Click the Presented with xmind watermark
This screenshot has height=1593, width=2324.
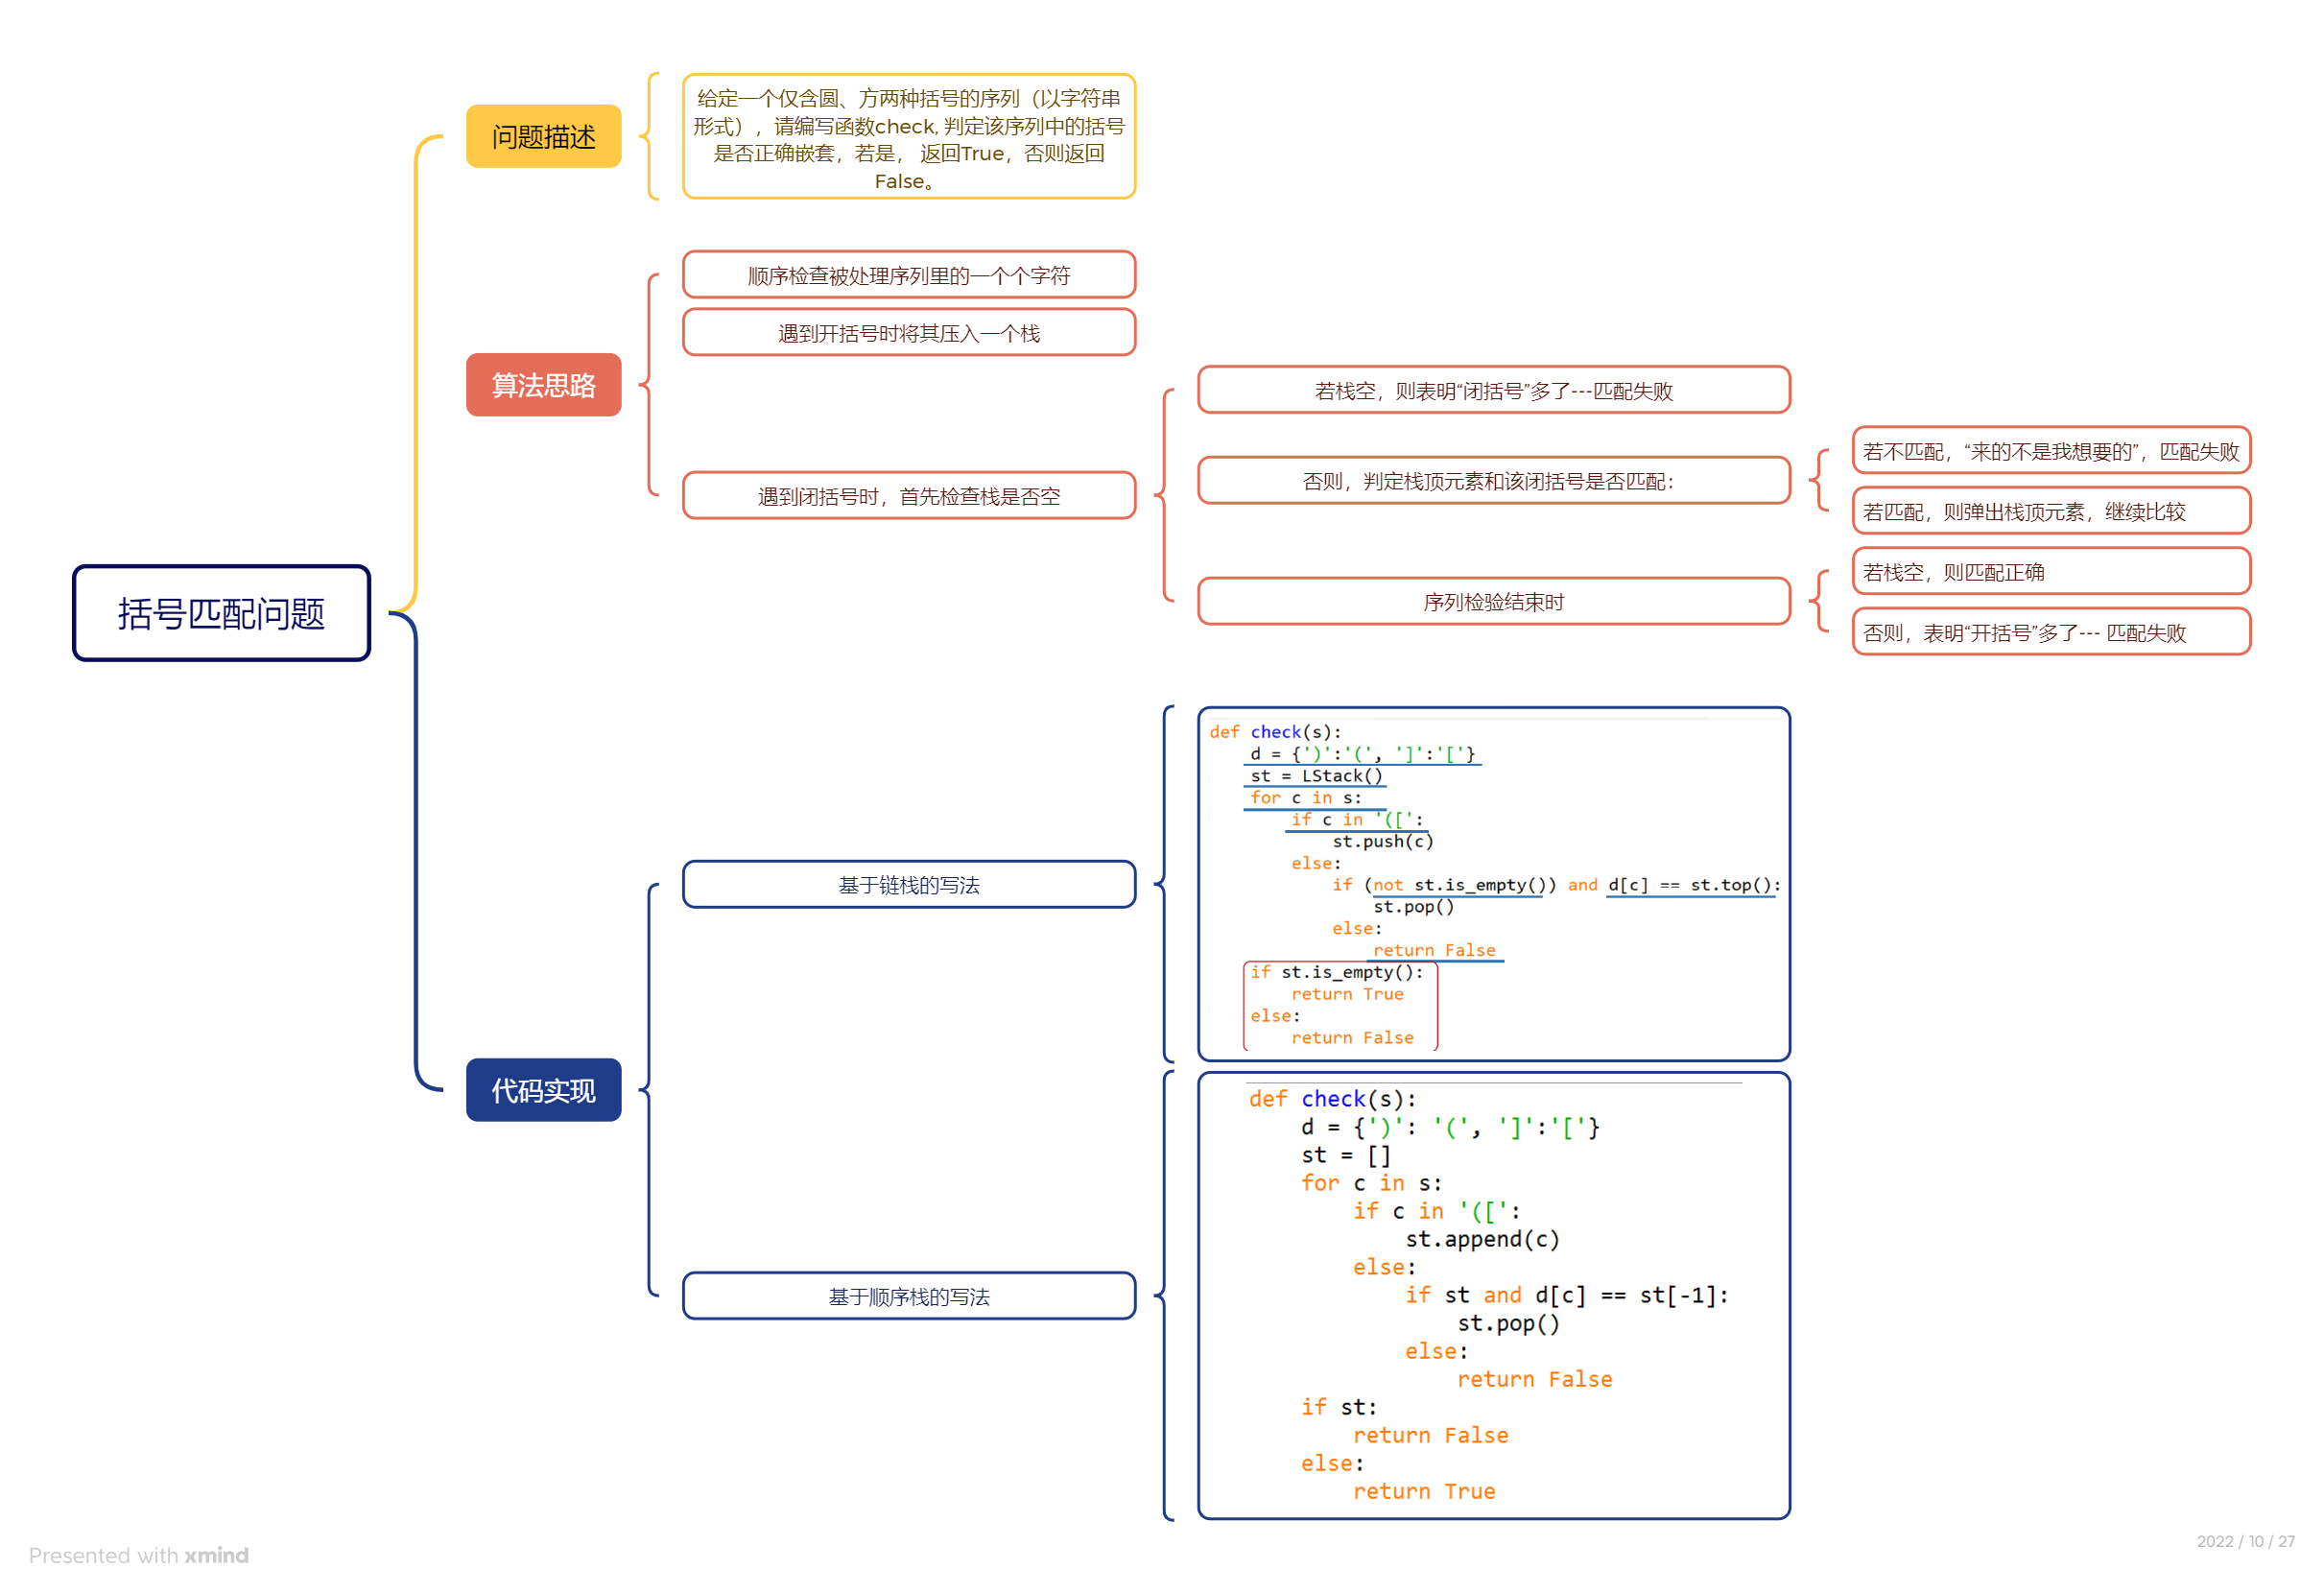[138, 1555]
